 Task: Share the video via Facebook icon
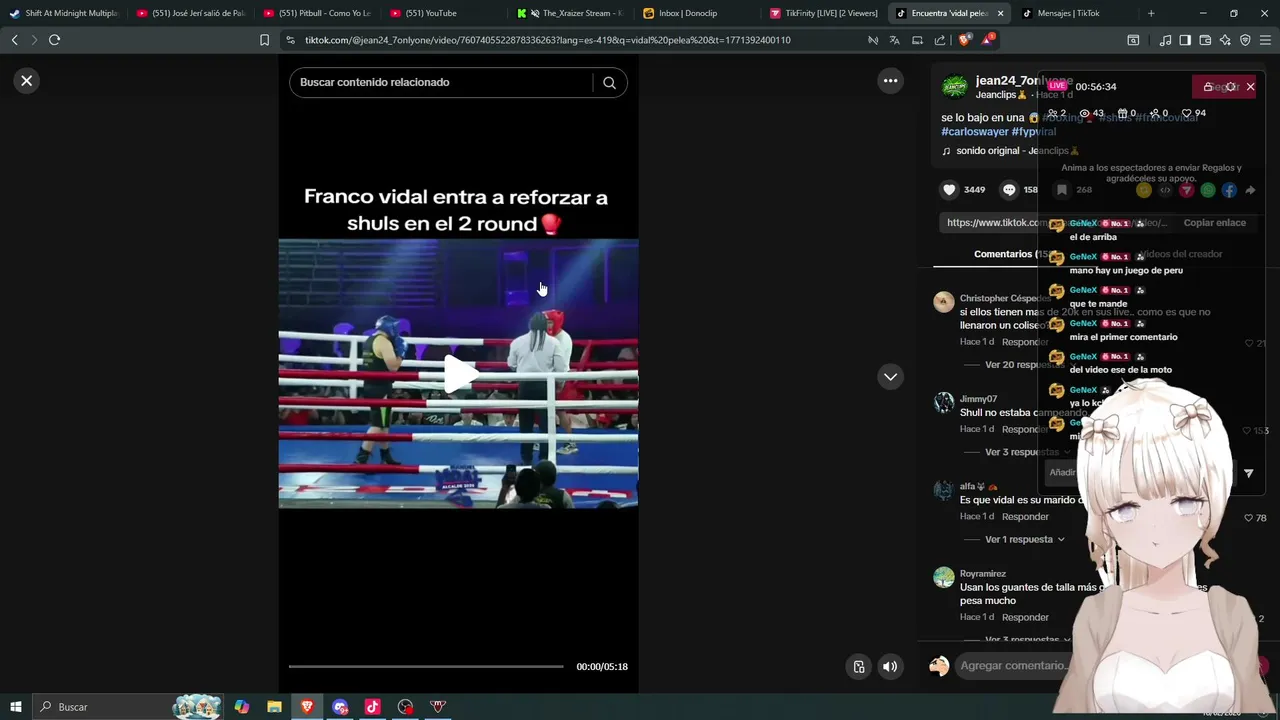point(1229,190)
